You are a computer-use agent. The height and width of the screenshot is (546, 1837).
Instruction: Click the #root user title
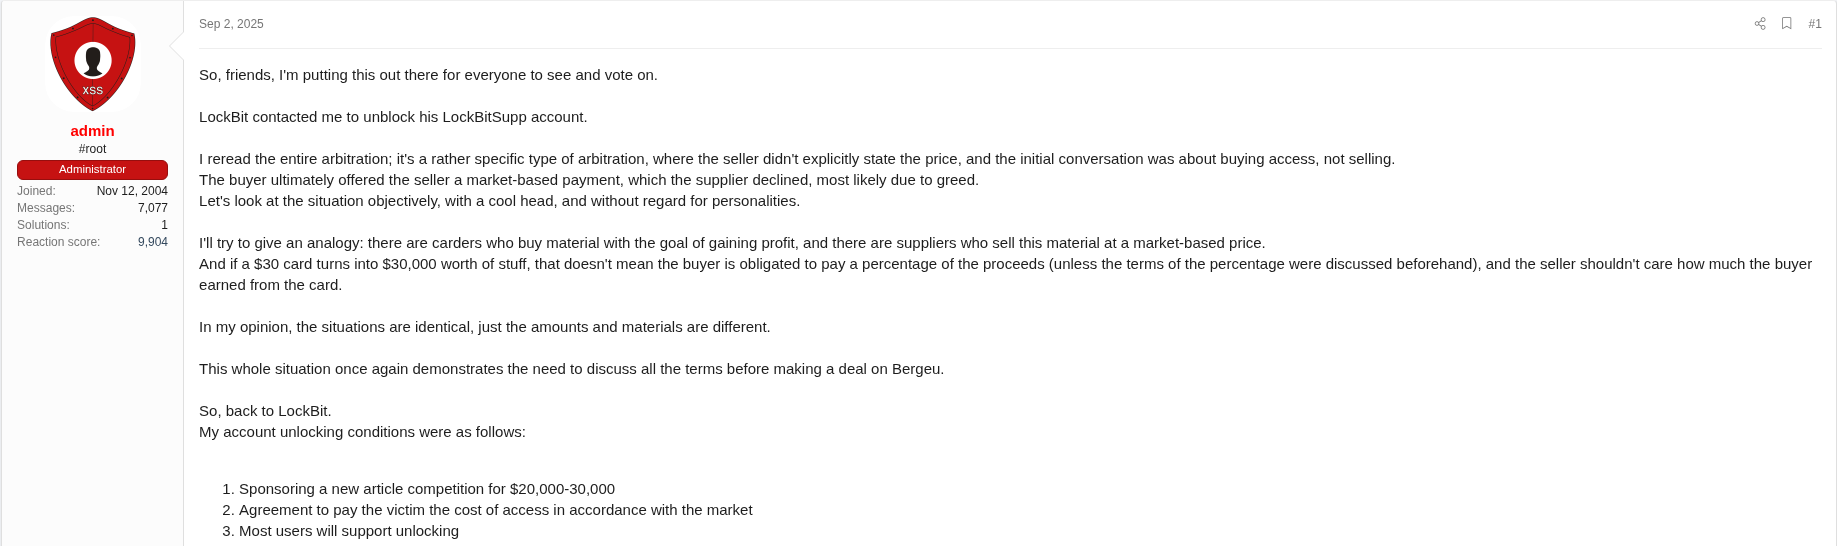[x=92, y=149]
